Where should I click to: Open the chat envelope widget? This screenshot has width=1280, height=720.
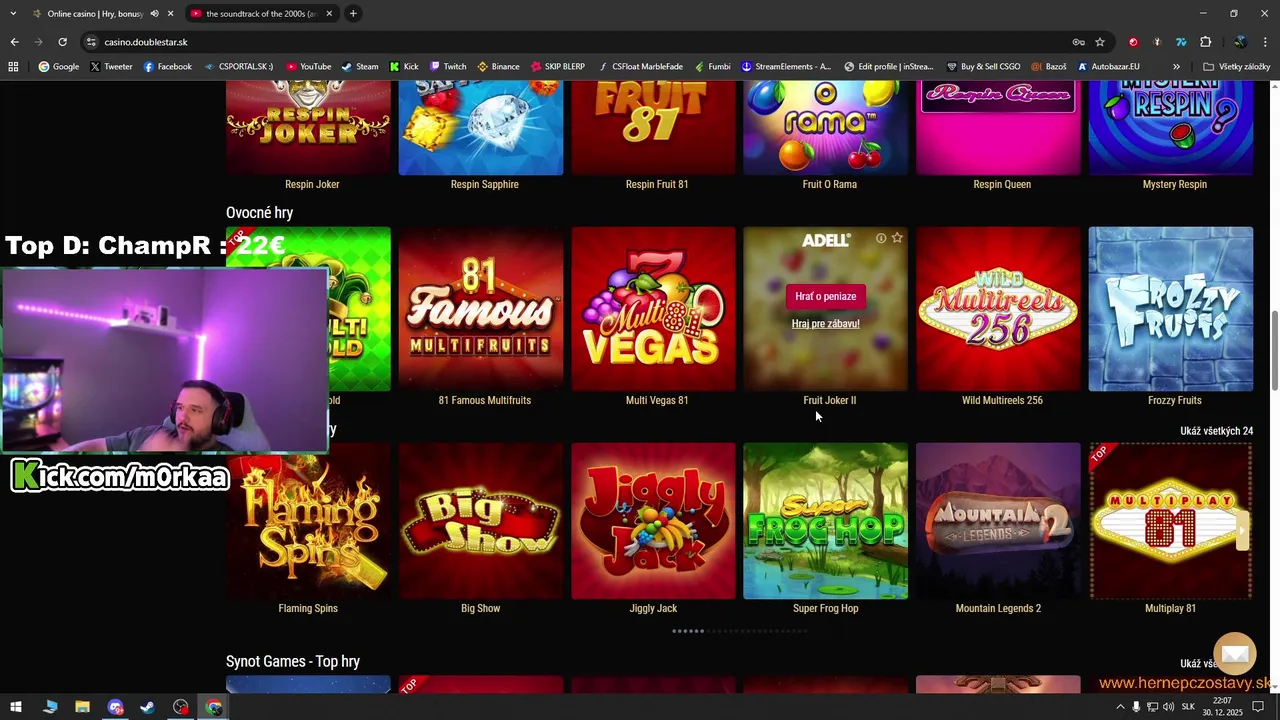point(1235,654)
